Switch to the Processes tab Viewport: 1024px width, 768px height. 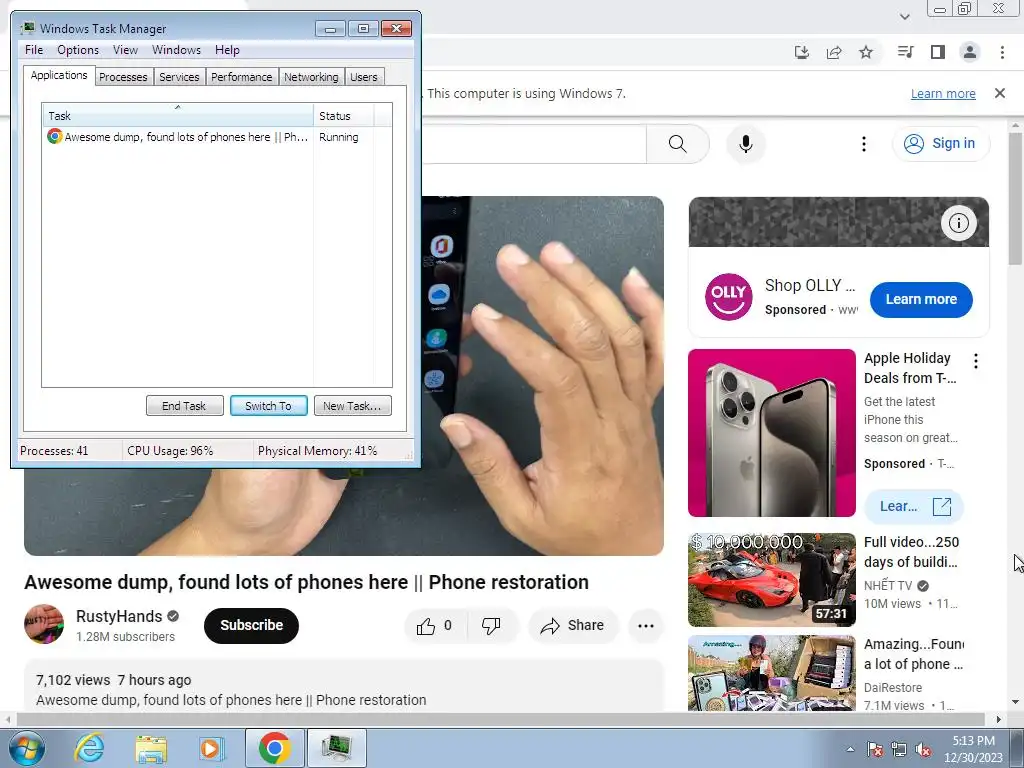[123, 77]
